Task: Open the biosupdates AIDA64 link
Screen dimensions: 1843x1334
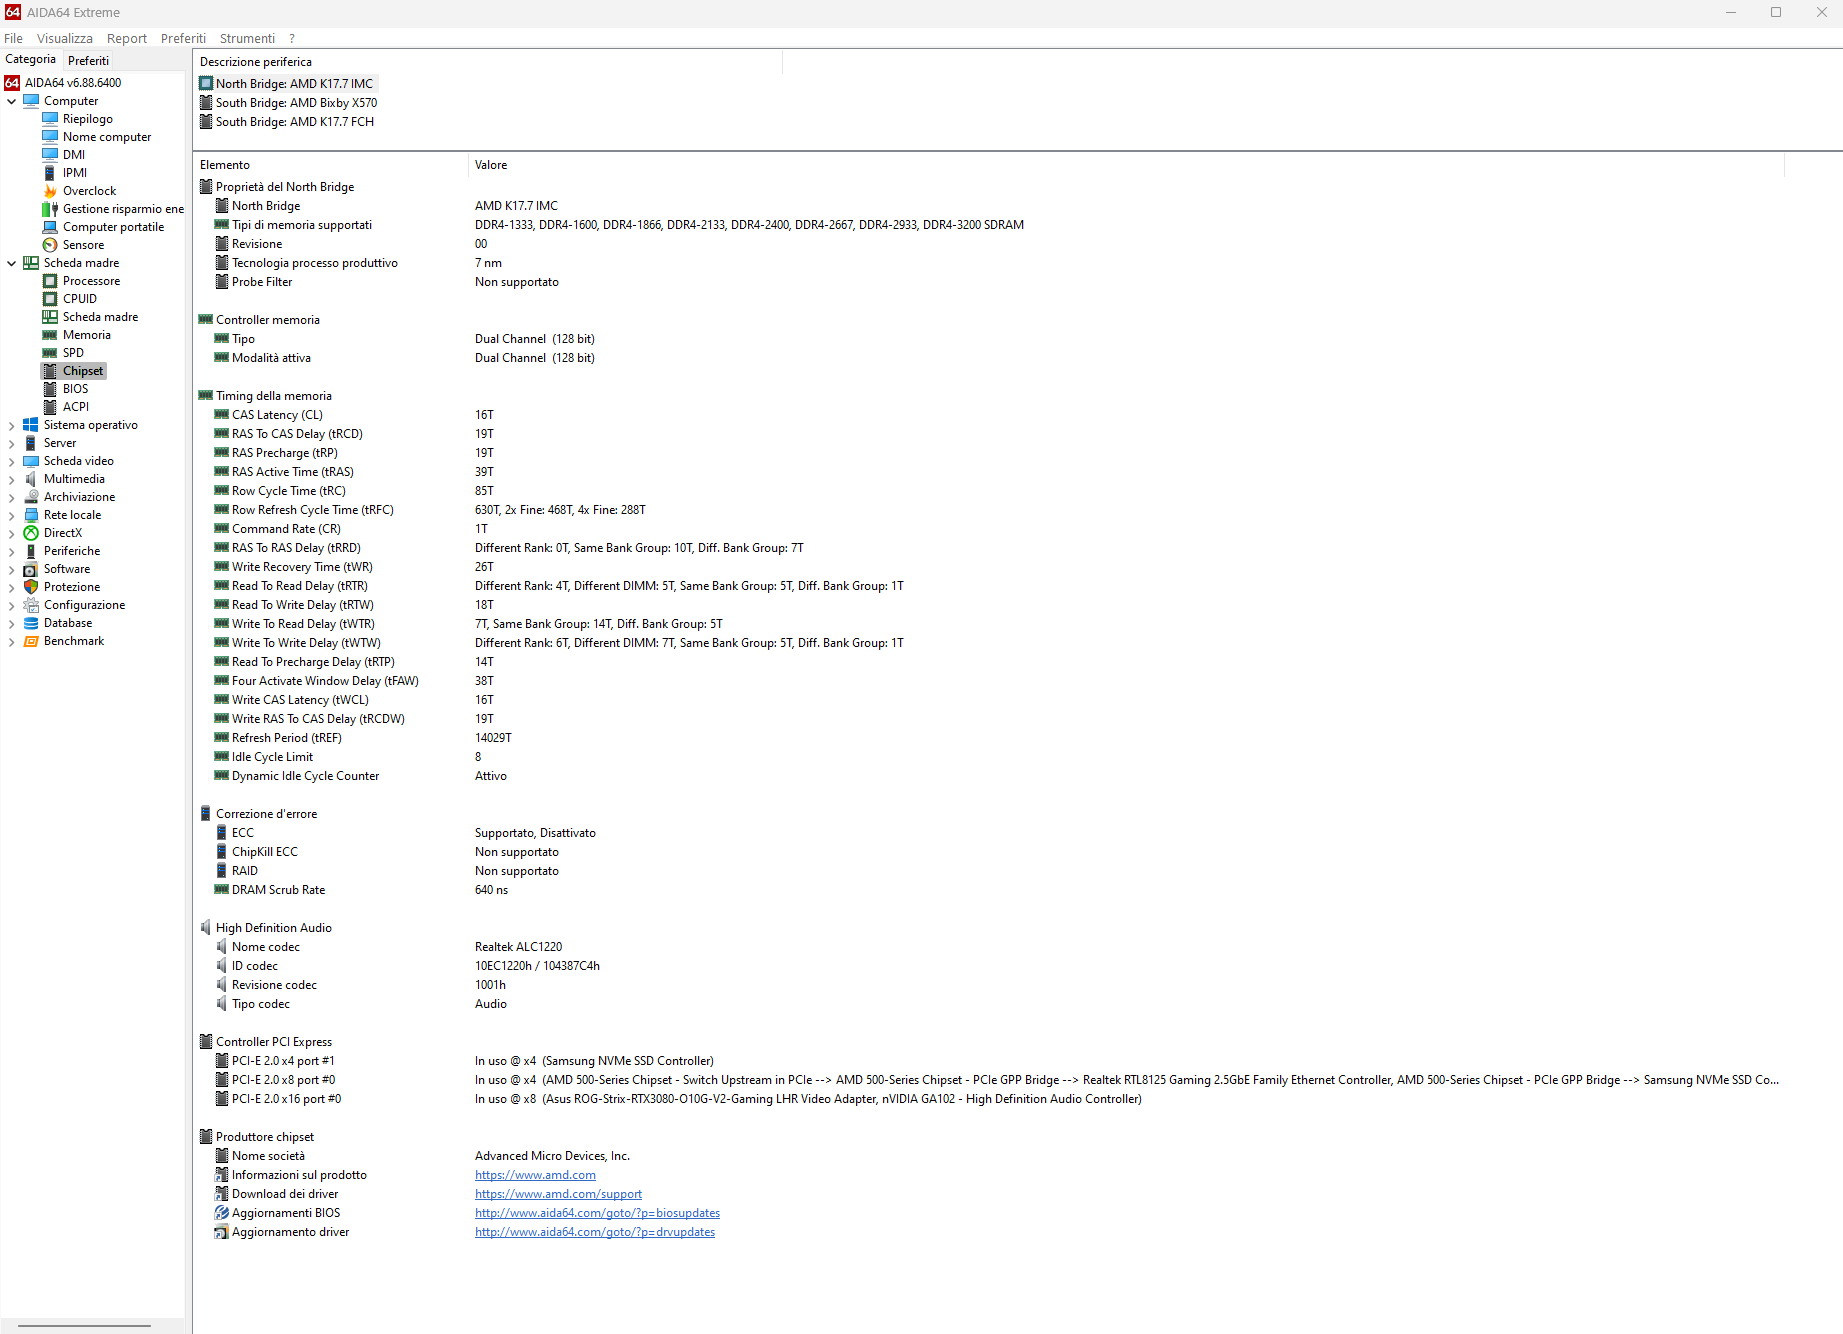Action: tap(597, 1213)
